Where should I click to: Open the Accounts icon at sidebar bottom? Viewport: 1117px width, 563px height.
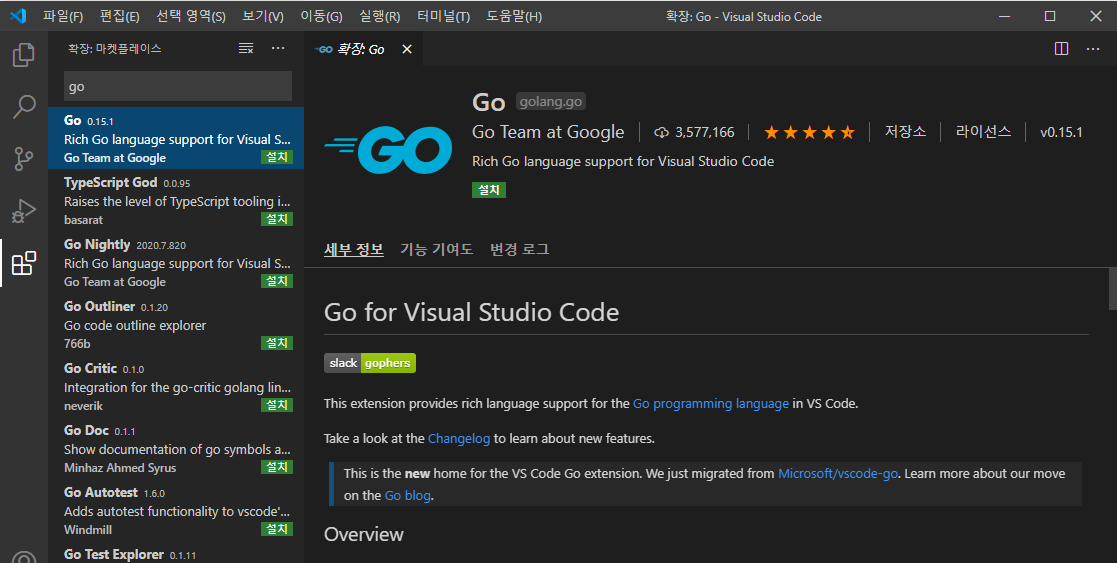click(24, 557)
